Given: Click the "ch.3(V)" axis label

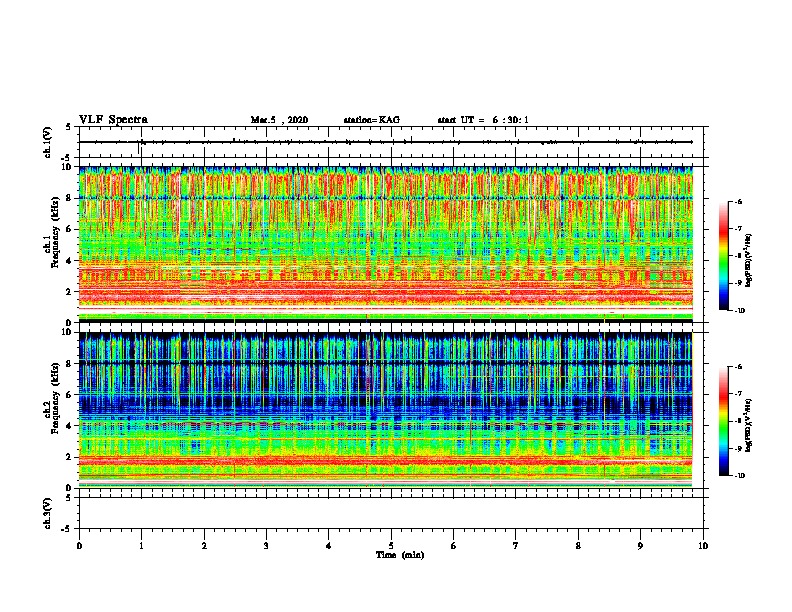Looking at the screenshot, I should 48,513.
